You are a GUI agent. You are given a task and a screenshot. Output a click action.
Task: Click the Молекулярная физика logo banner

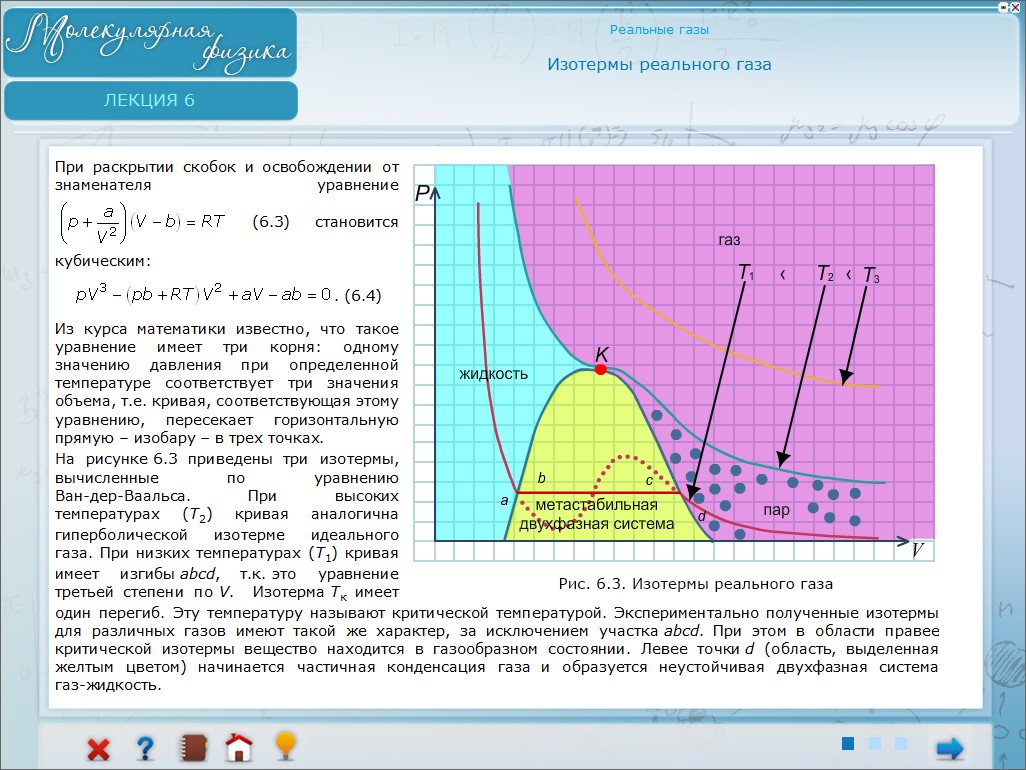tap(150, 42)
